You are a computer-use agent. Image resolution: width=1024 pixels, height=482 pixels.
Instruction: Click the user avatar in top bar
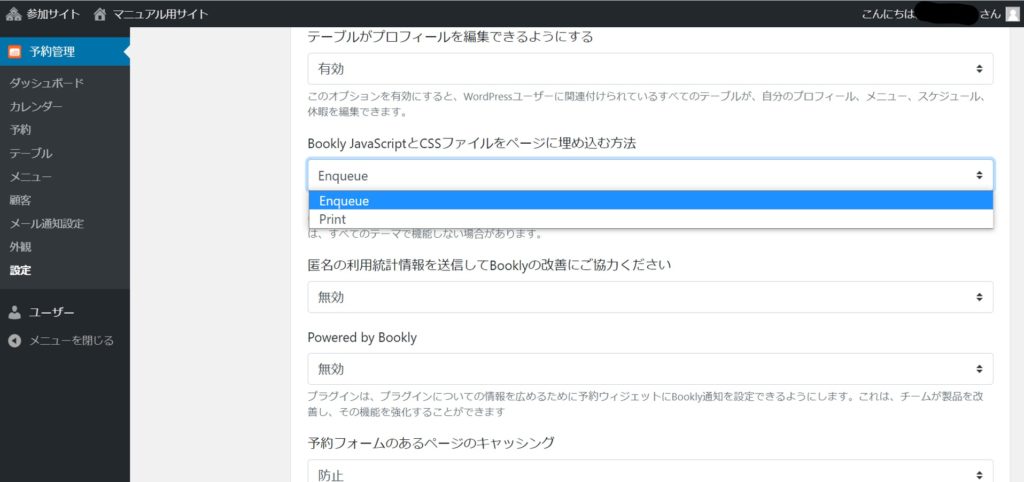tap(1012, 14)
